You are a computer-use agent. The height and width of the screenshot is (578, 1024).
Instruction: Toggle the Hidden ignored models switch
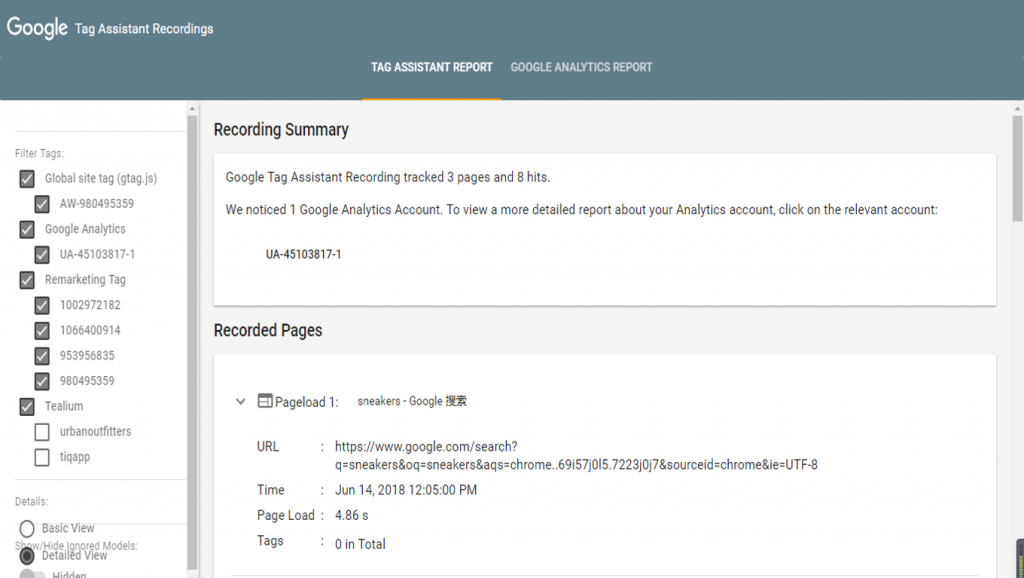coord(32,575)
